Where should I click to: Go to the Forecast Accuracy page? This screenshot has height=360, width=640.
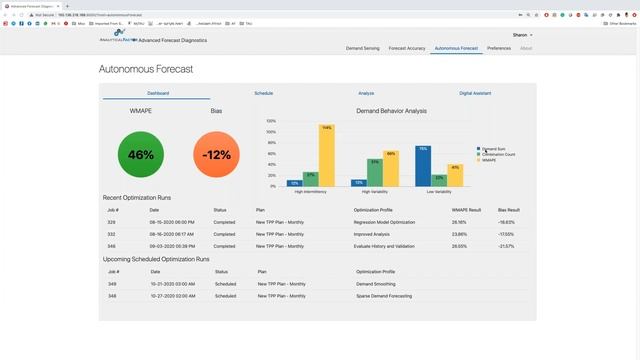pos(407,48)
